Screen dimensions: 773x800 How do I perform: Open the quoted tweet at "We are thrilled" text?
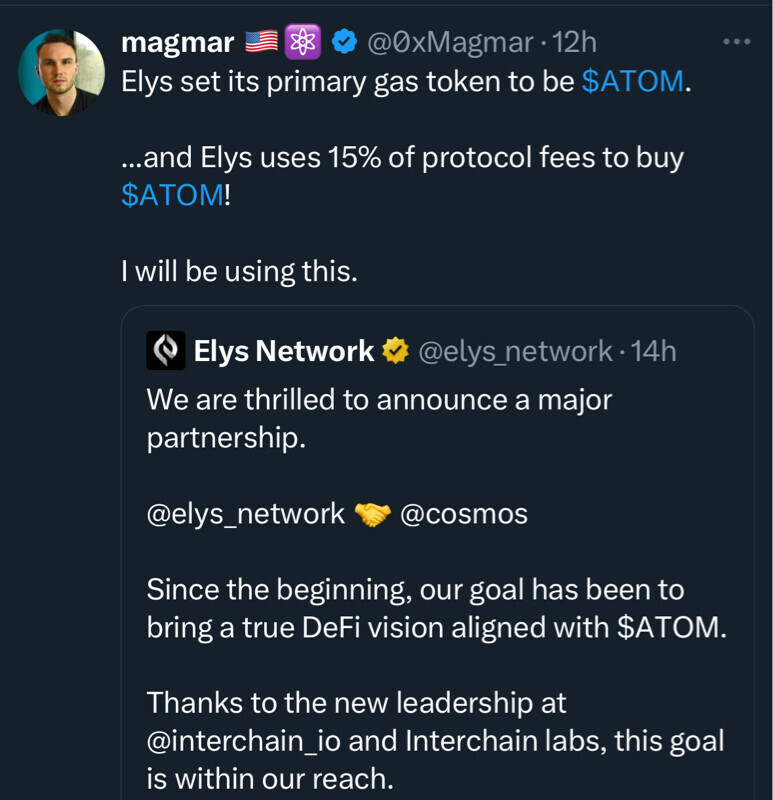coord(378,401)
